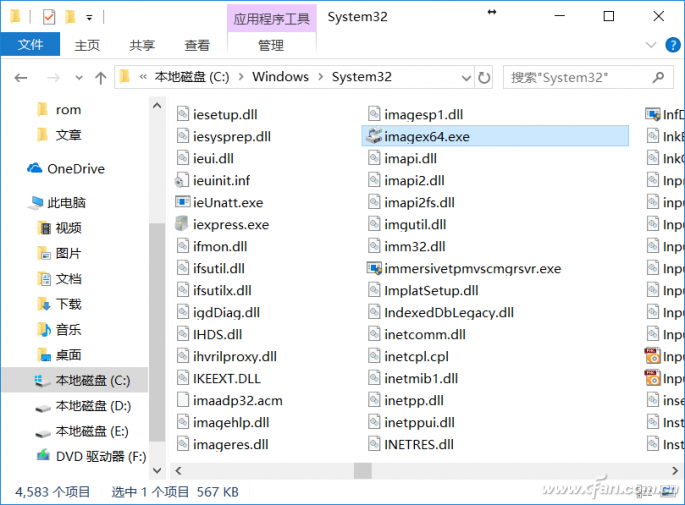Viewport: 685px width, 505px height.
Task: Open the Help question mark icon
Action: click(x=673, y=45)
